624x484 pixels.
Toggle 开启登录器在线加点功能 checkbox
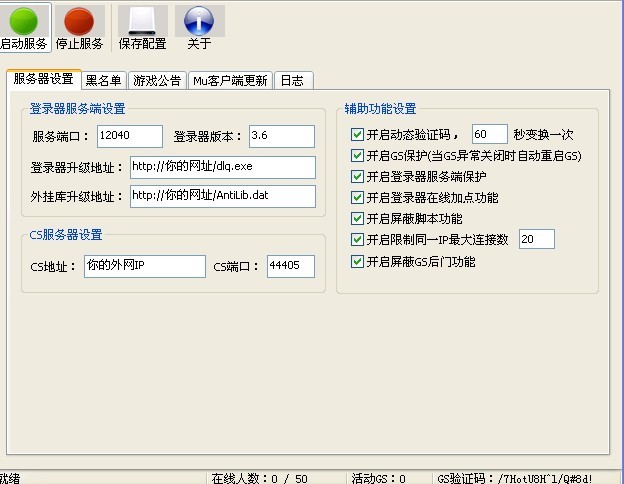(x=358, y=198)
